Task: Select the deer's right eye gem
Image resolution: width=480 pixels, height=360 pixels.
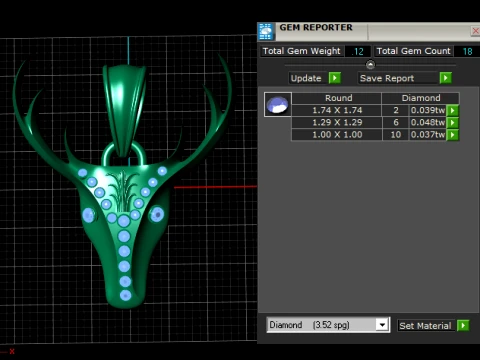Action: tap(157, 214)
